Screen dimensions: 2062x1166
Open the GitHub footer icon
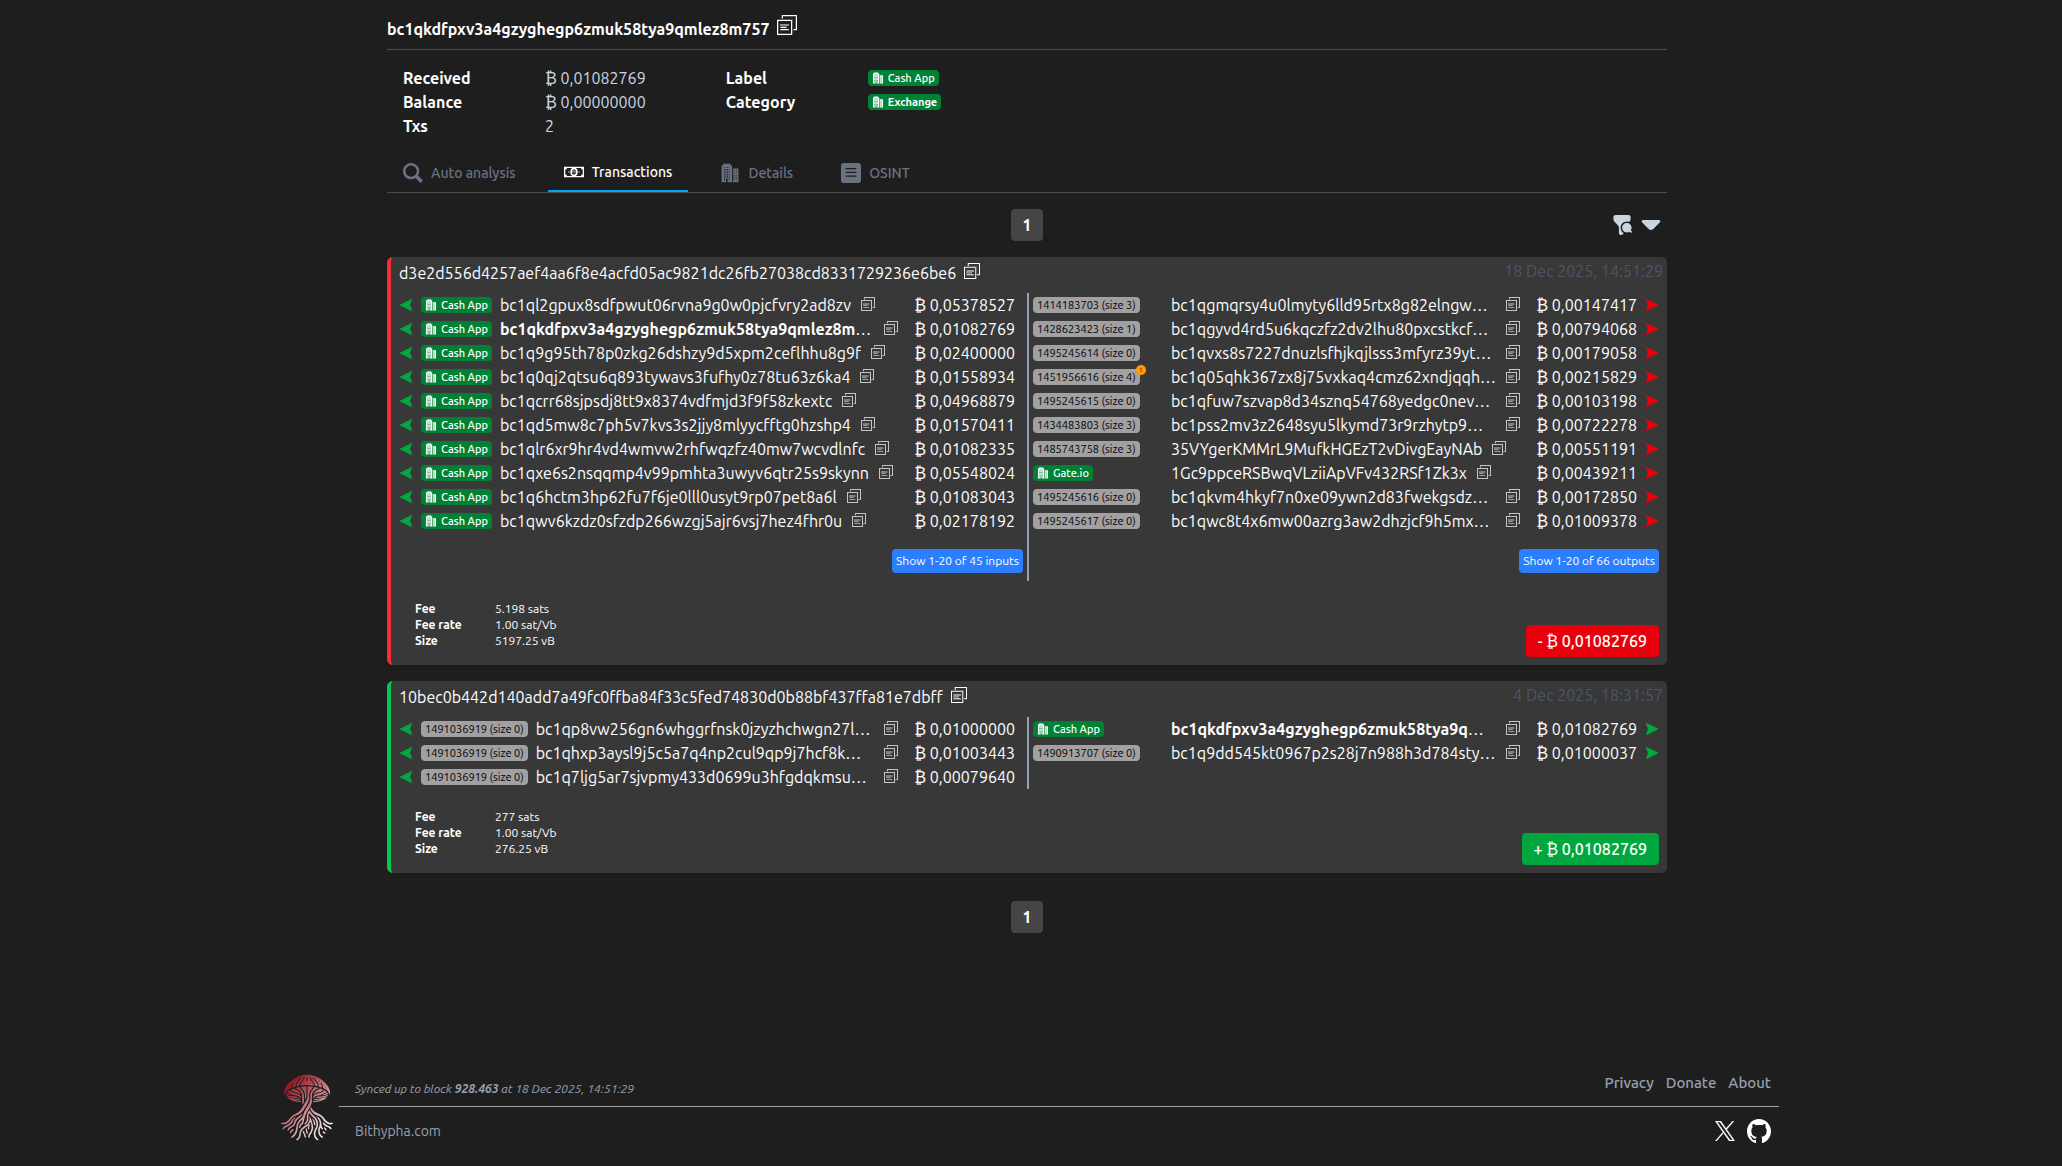pyautogui.click(x=1758, y=1131)
